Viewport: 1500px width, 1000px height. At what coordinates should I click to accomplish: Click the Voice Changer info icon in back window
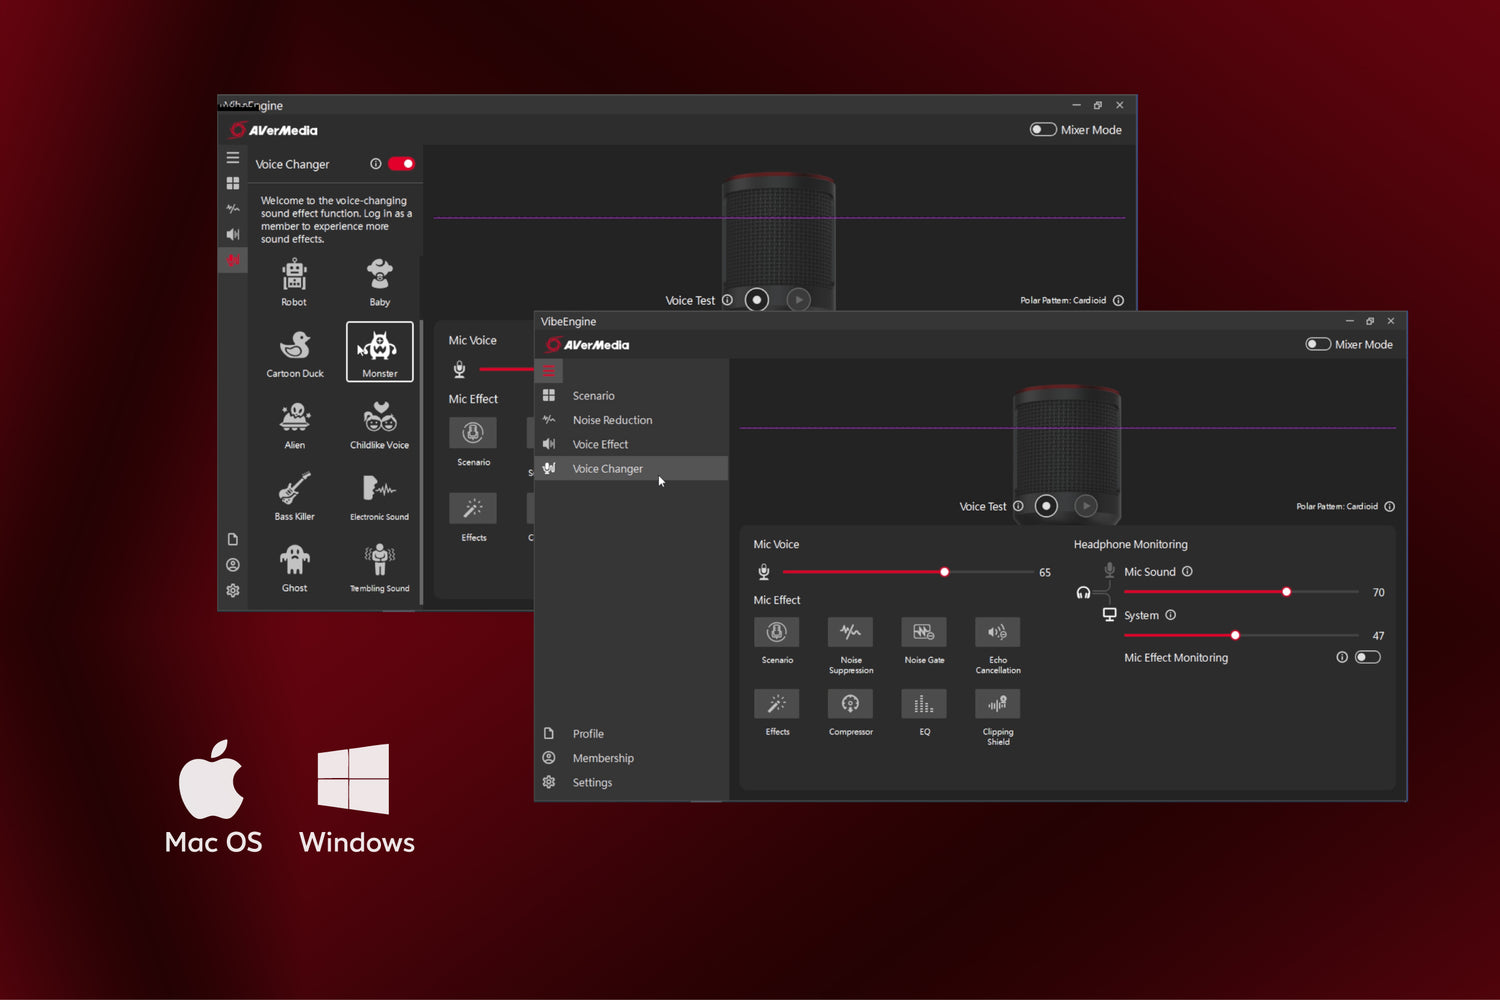click(x=376, y=164)
